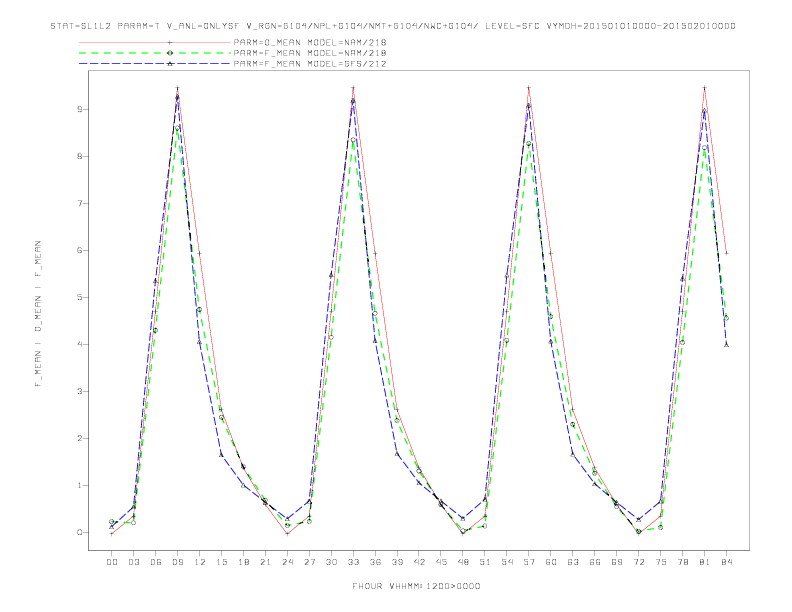The height and width of the screenshot is (612, 792).
Task: Click x-axis forecast hour label 51
Action: pyautogui.click(x=485, y=562)
